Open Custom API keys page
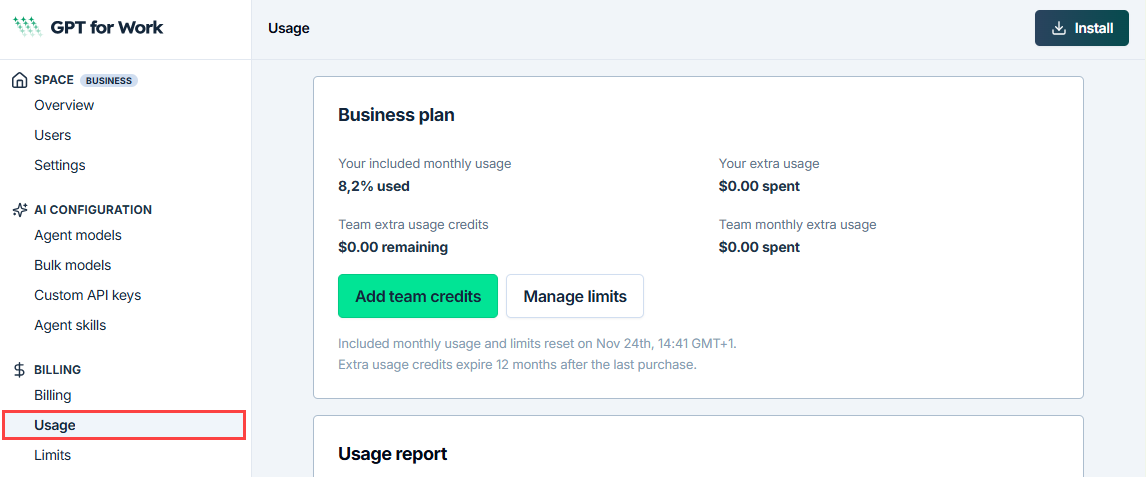 (88, 295)
